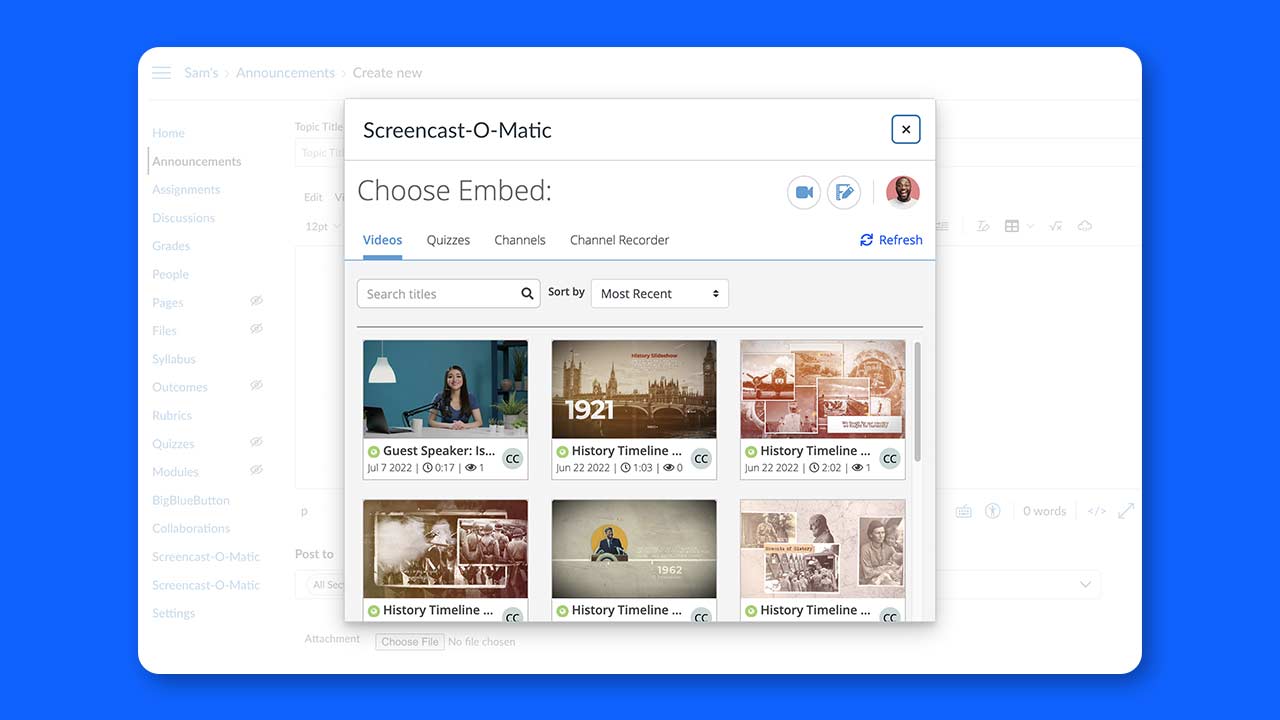Click the video list vertical scrollbar
Screen dimensions: 1280x720
(917, 402)
